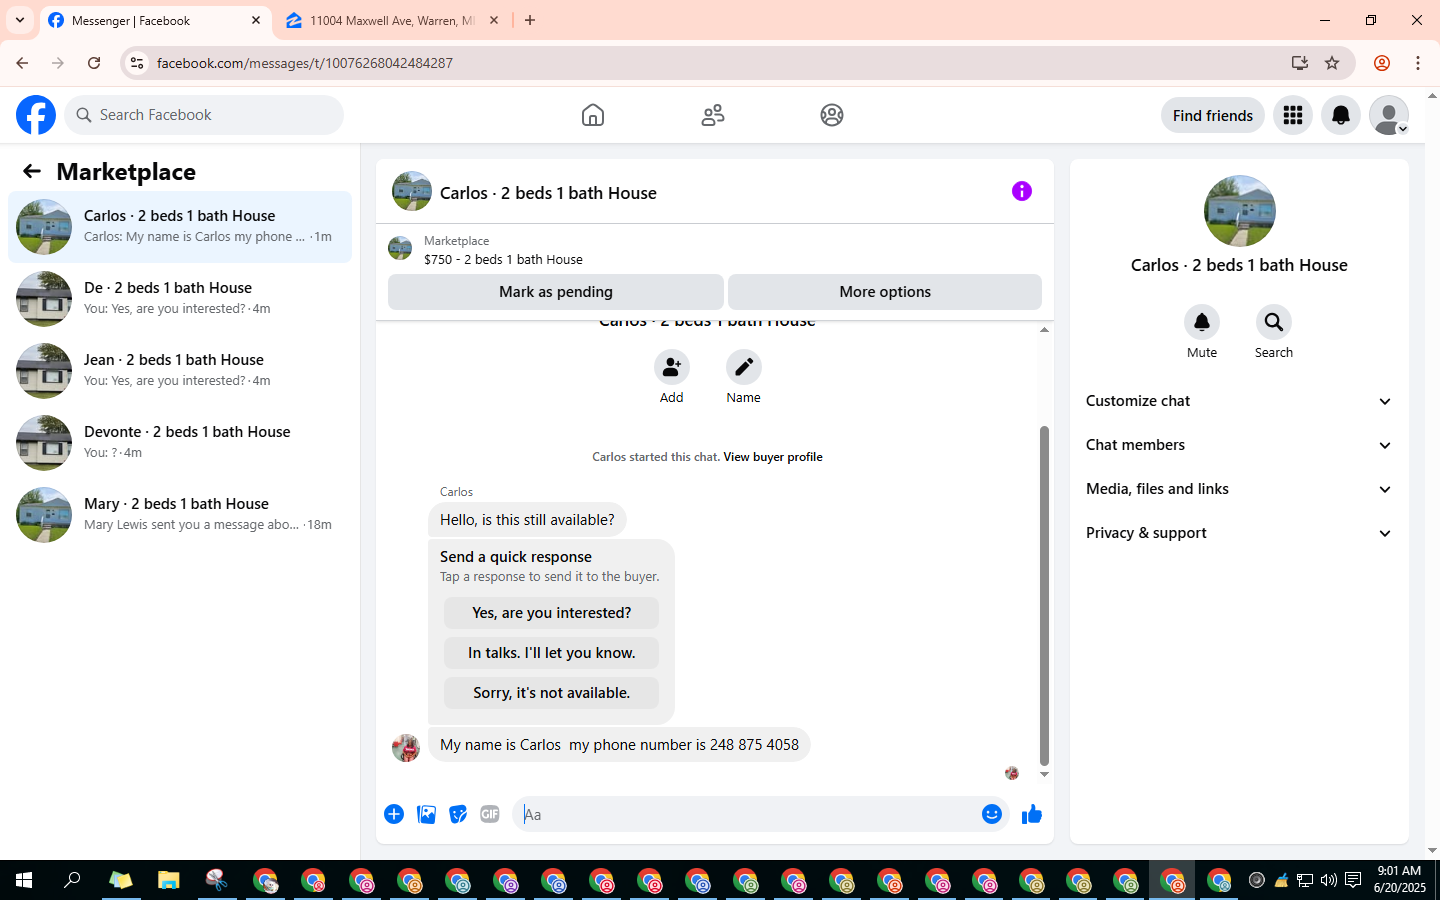Expand Customize chat section
The image size is (1440, 900).
click(x=1239, y=401)
